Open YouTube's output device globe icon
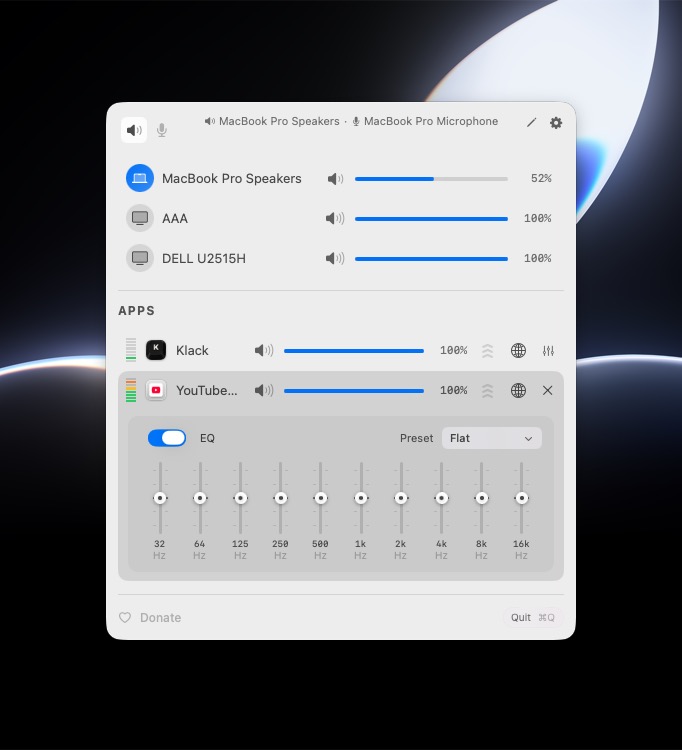This screenshot has width=682, height=750. tap(518, 391)
